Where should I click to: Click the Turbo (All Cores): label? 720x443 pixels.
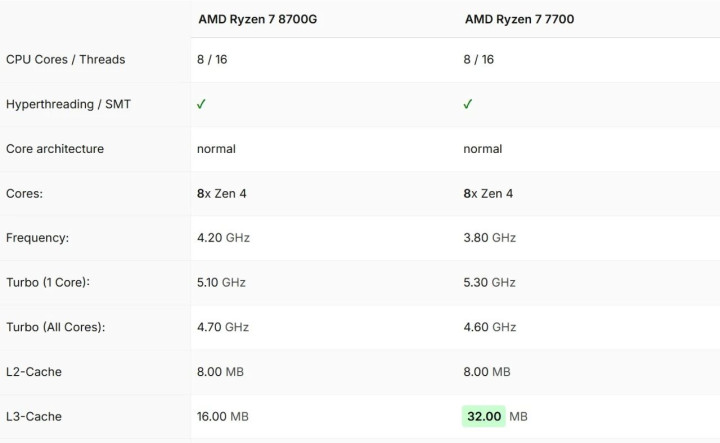point(56,327)
